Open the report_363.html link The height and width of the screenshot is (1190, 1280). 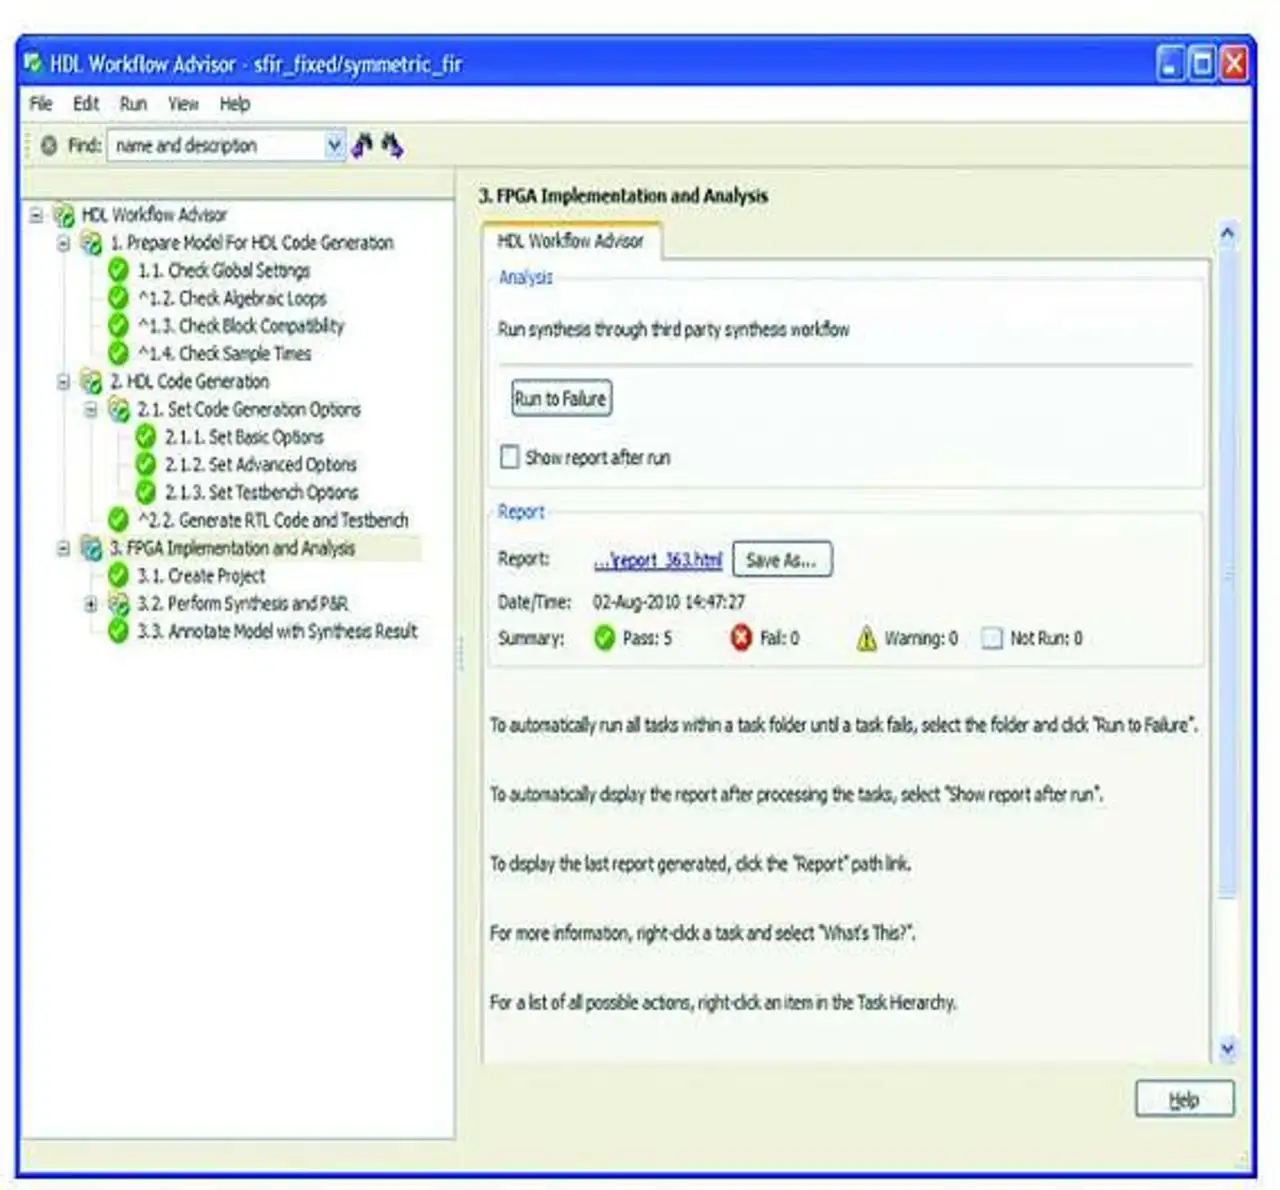point(657,560)
